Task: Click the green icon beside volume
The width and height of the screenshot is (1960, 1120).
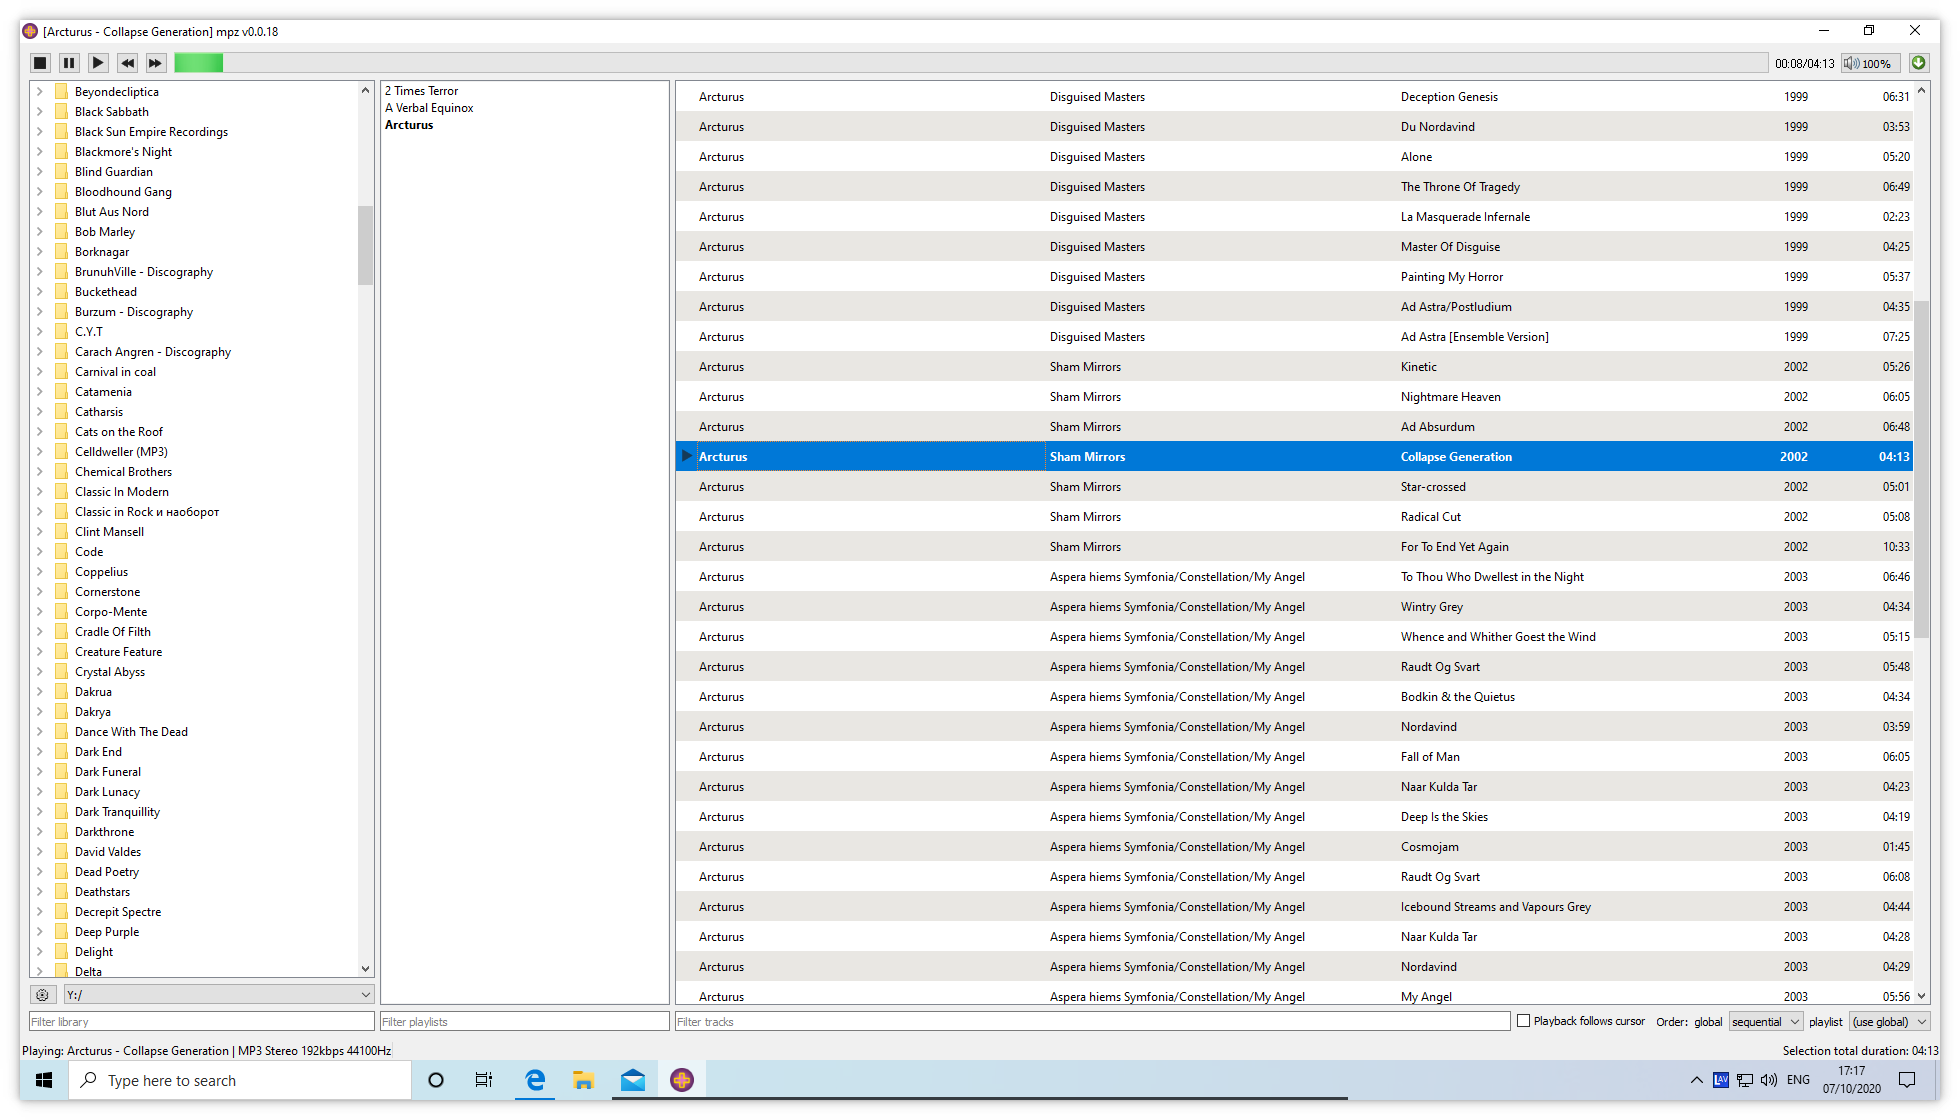Action: 1919,63
